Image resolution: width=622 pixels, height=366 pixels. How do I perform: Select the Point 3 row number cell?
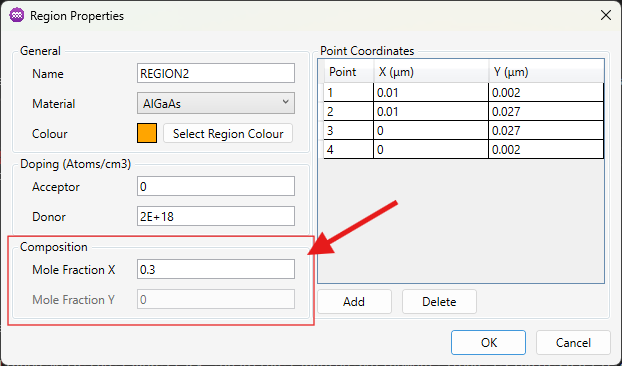pos(349,130)
